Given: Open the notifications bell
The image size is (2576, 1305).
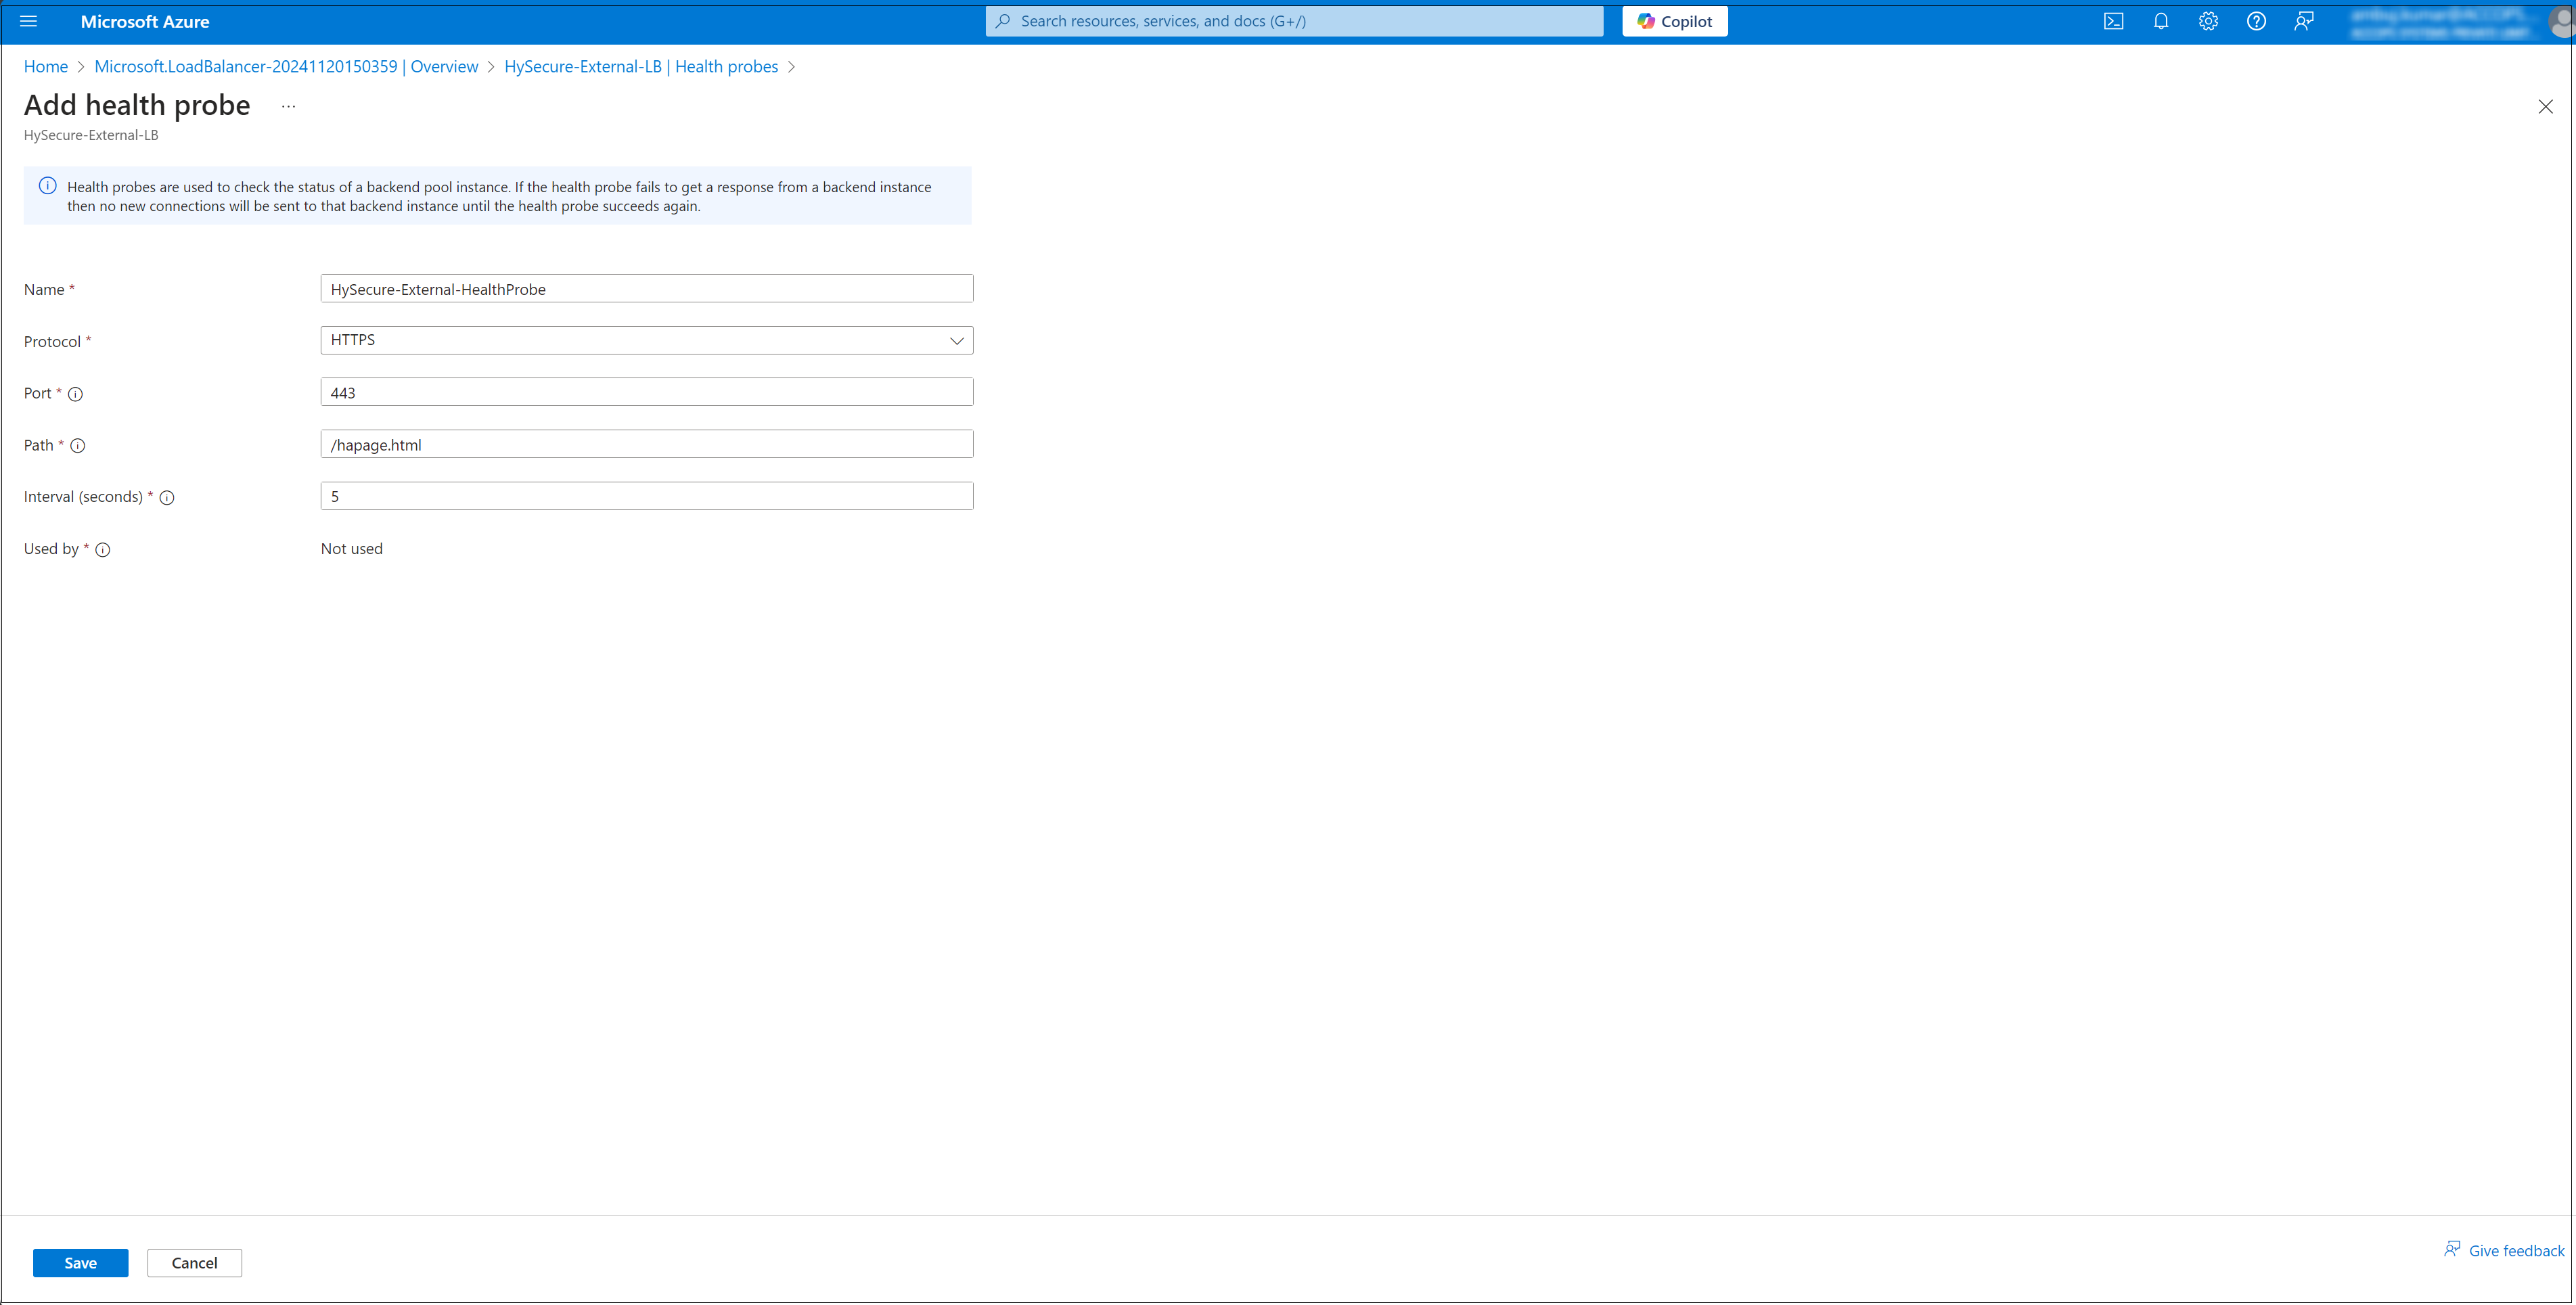Looking at the screenshot, I should tap(2160, 21).
